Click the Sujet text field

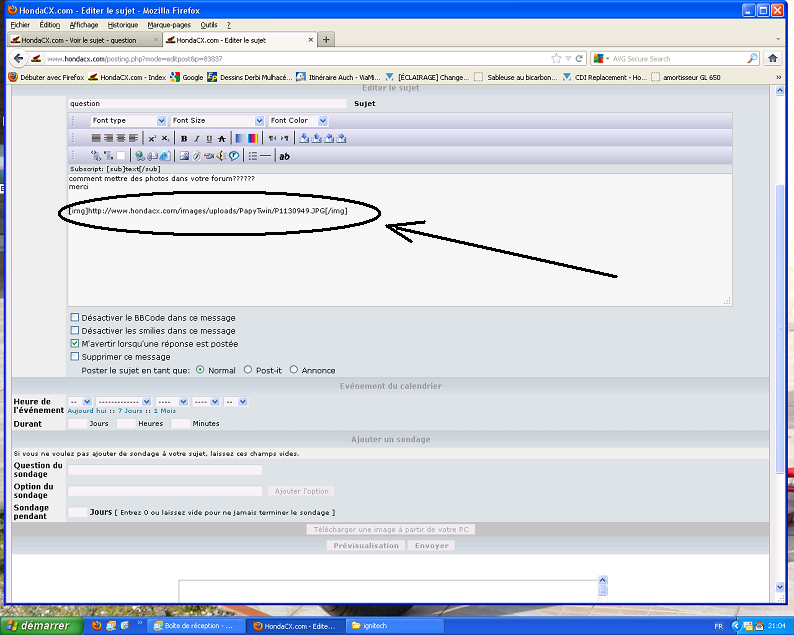click(208, 103)
